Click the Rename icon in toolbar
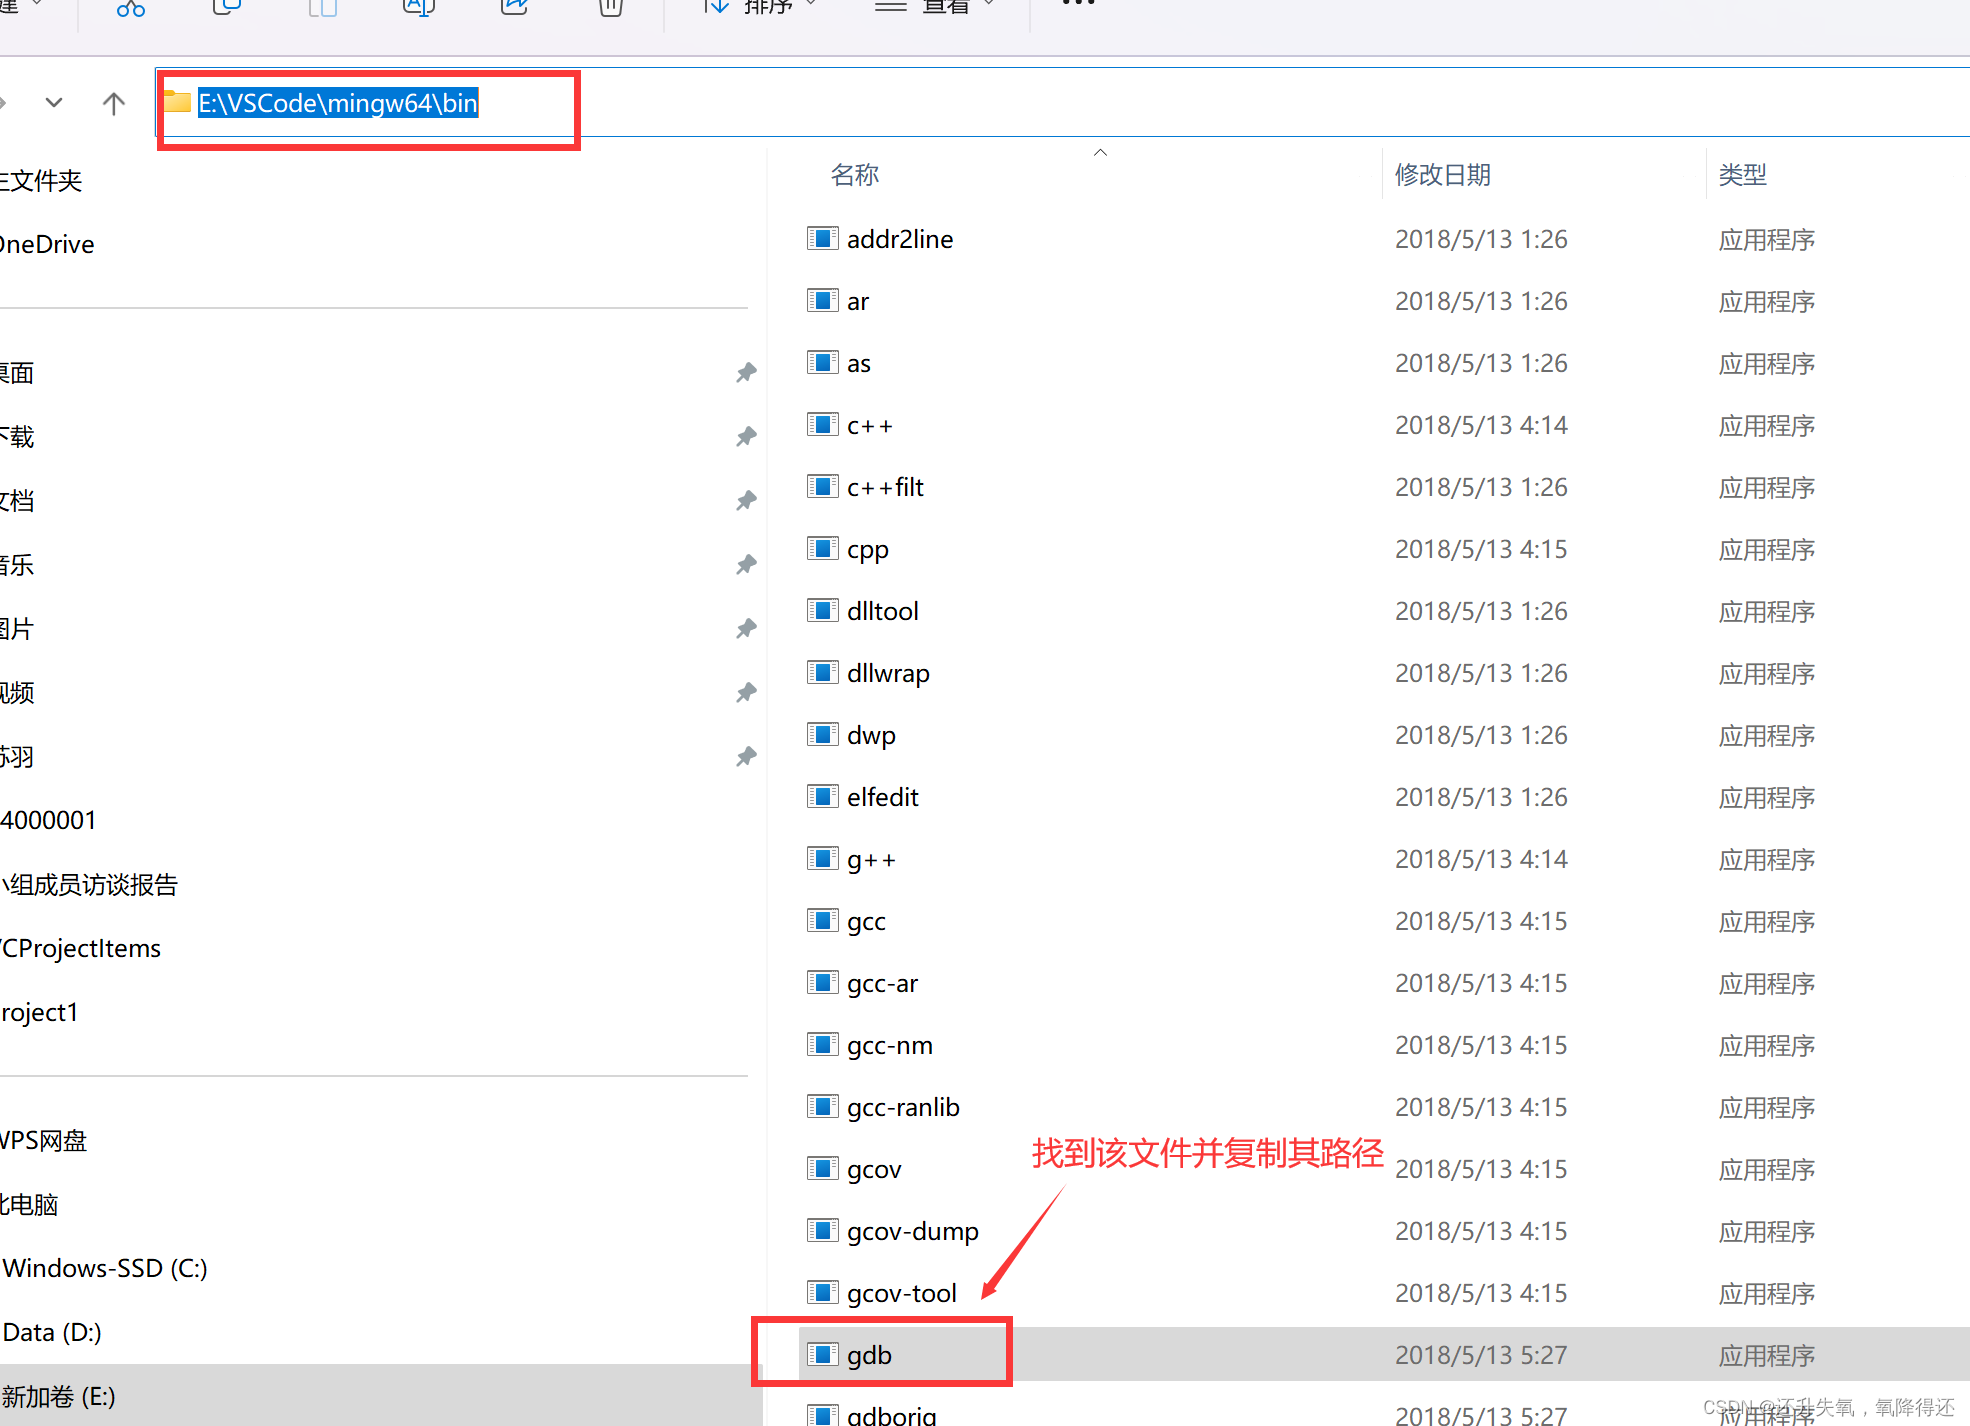Viewport: 1970px width, 1426px height. click(x=418, y=7)
